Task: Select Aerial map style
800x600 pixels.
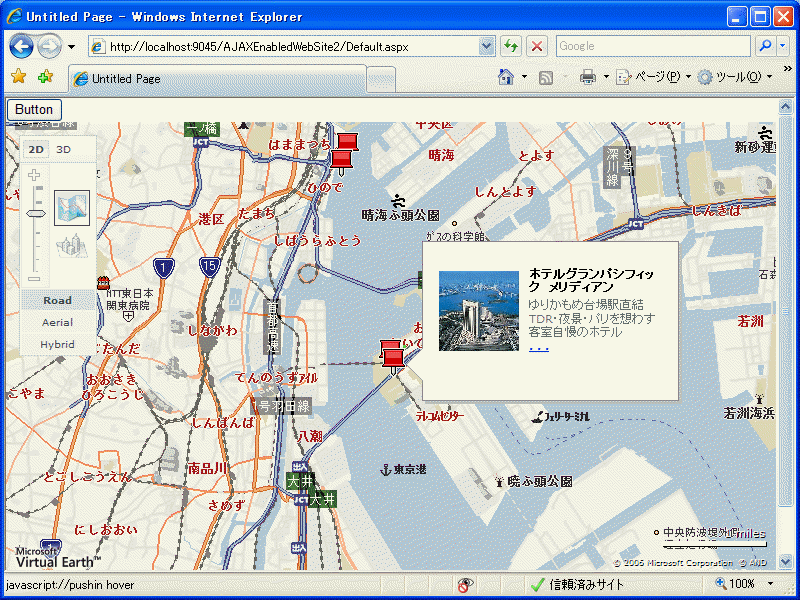Action: click(57, 322)
